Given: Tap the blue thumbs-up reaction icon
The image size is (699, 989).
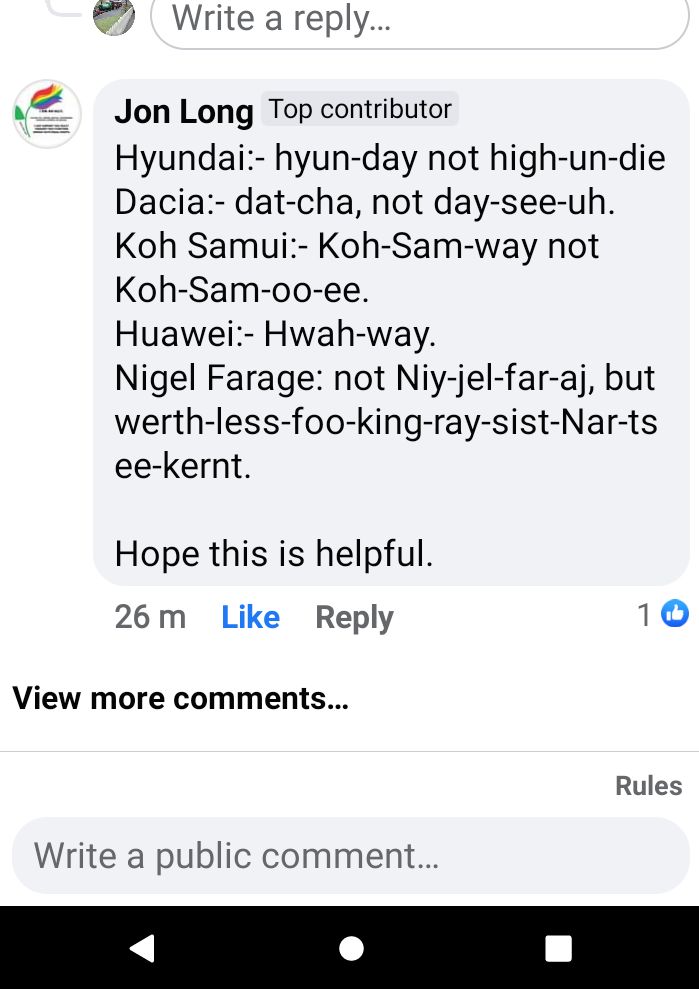Looking at the screenshot, I should (676, 614).
